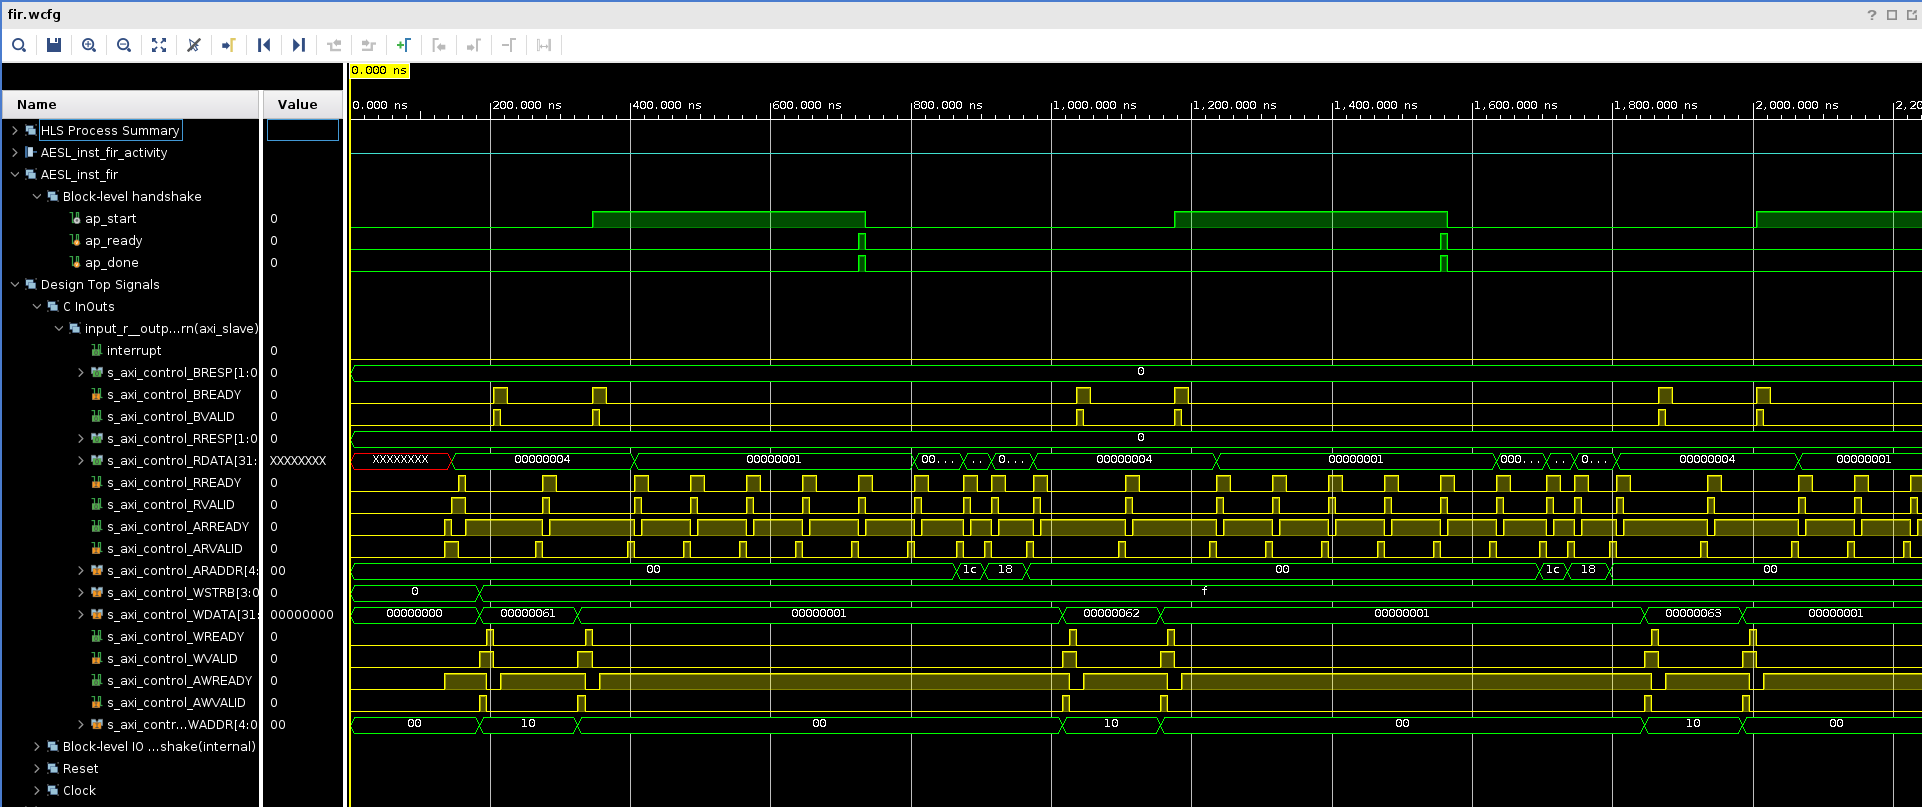Click the Name column header
The image size is (1922, 807).
[x=130, y=104]
